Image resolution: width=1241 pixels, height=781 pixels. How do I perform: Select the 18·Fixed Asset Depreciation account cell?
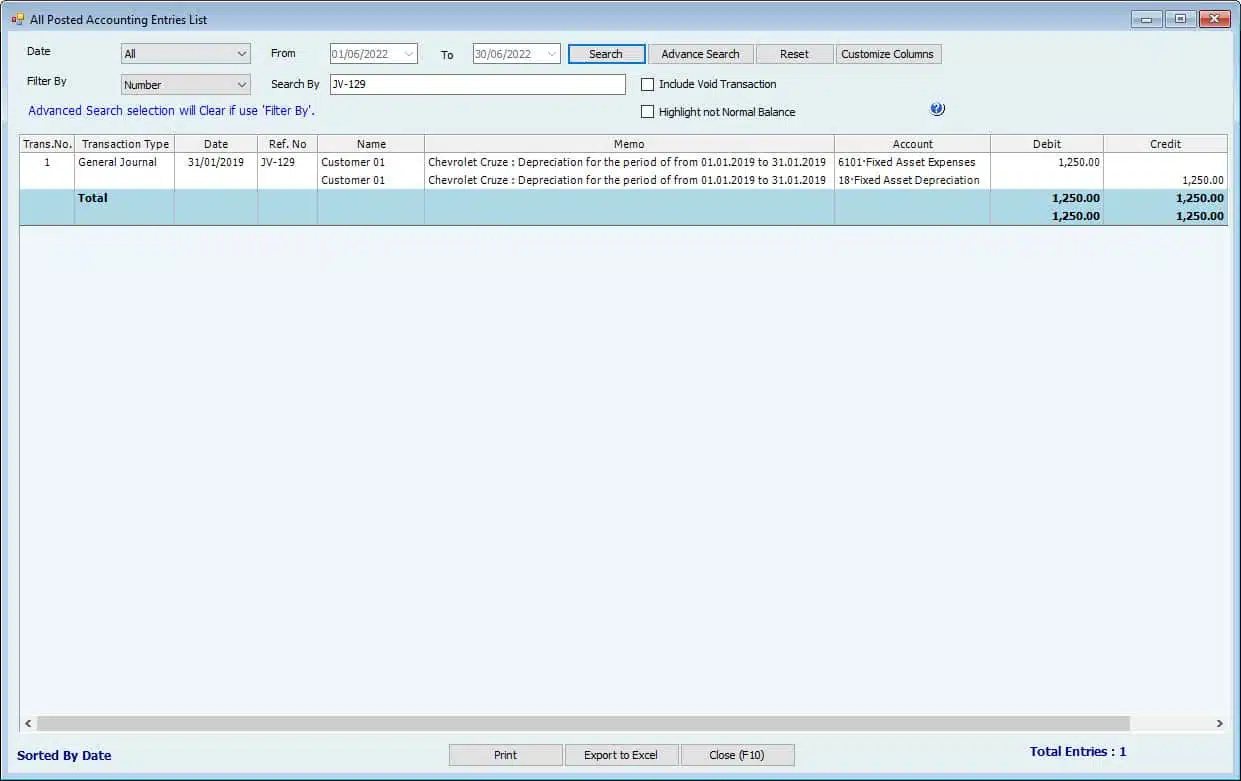[x=913, y=180]
